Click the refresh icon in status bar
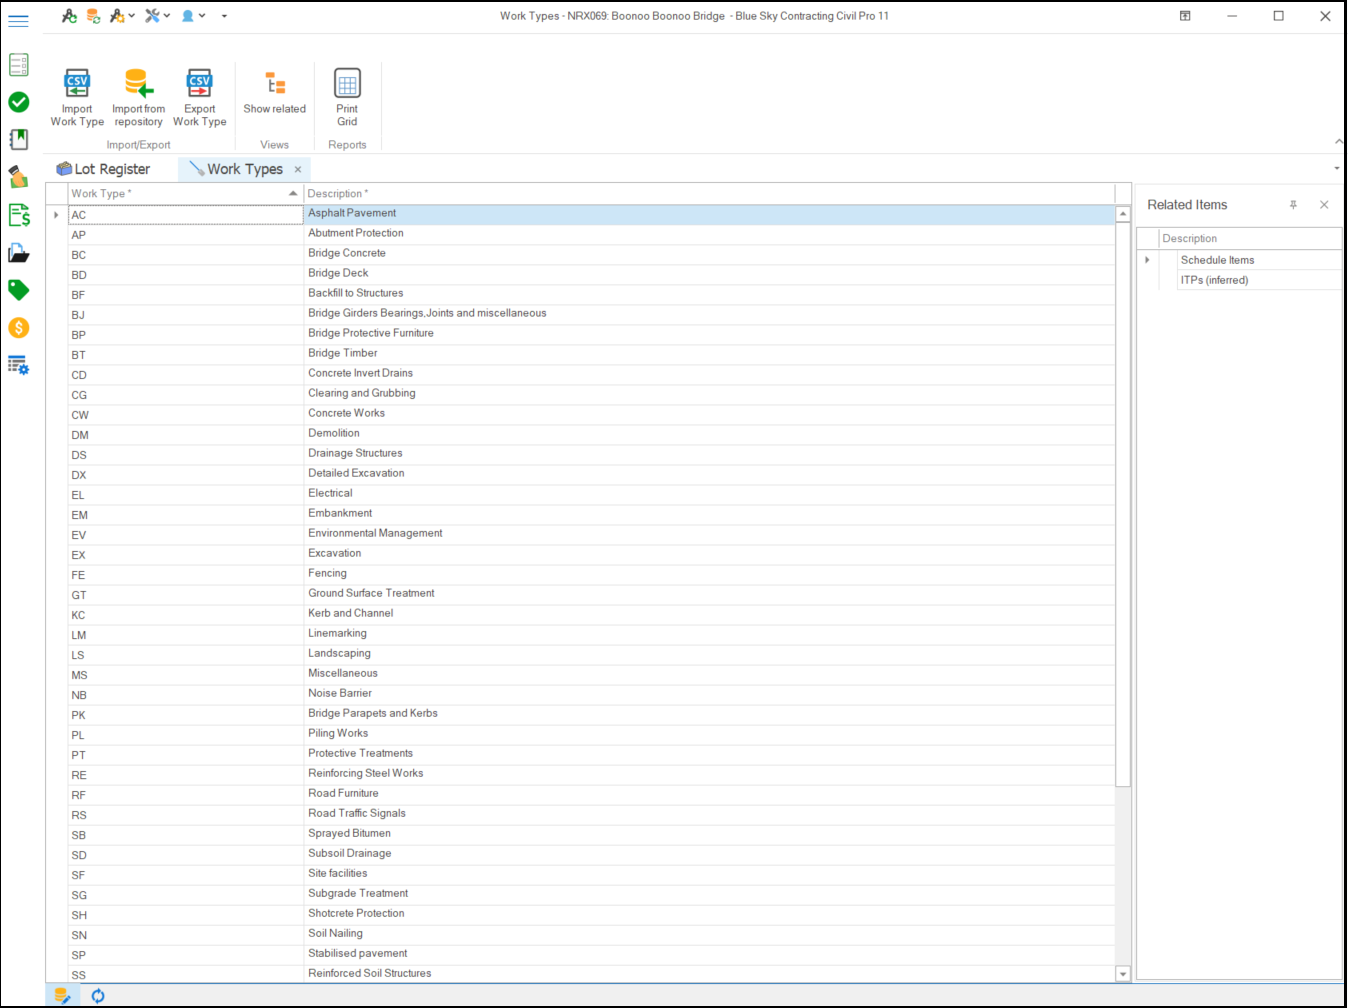 [98, 996]
